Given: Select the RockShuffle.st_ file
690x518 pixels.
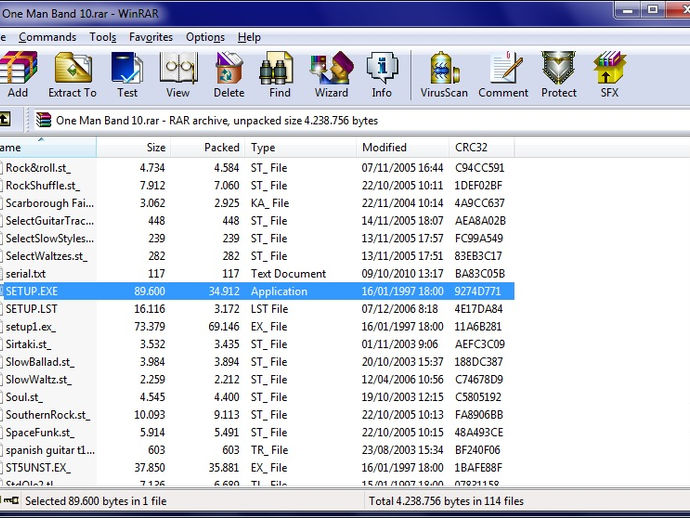Looking at the screenshot, I should tap(43, 185).
